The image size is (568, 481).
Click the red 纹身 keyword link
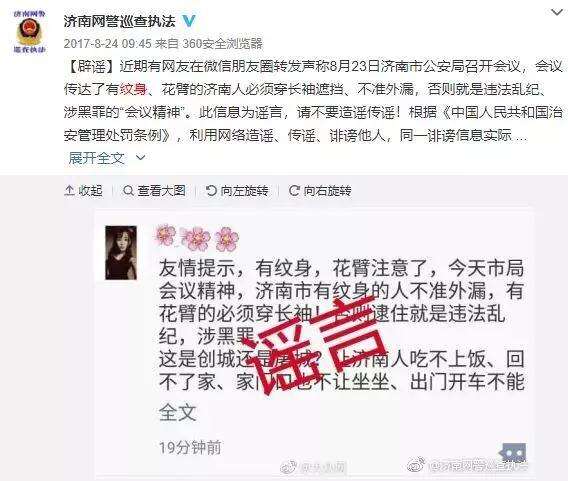[133, 89]
